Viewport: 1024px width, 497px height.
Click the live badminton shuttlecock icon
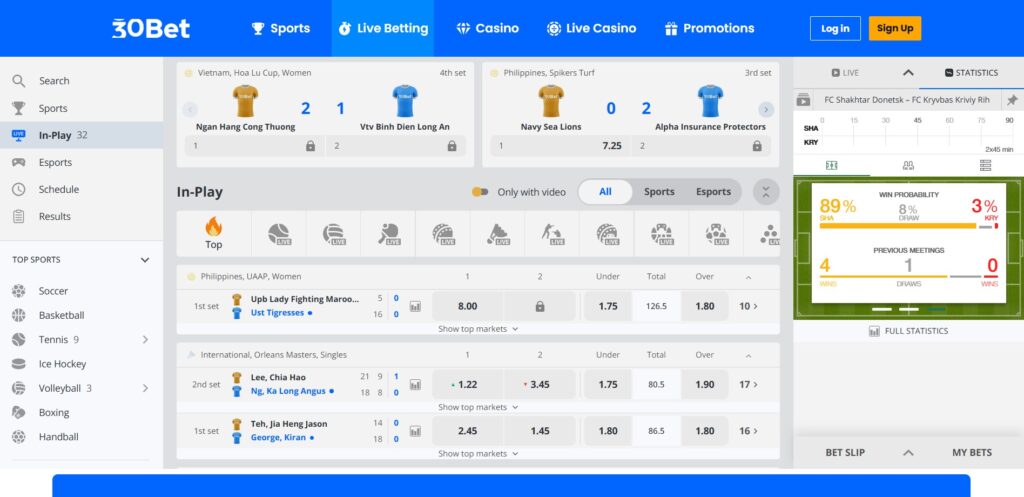497,234
